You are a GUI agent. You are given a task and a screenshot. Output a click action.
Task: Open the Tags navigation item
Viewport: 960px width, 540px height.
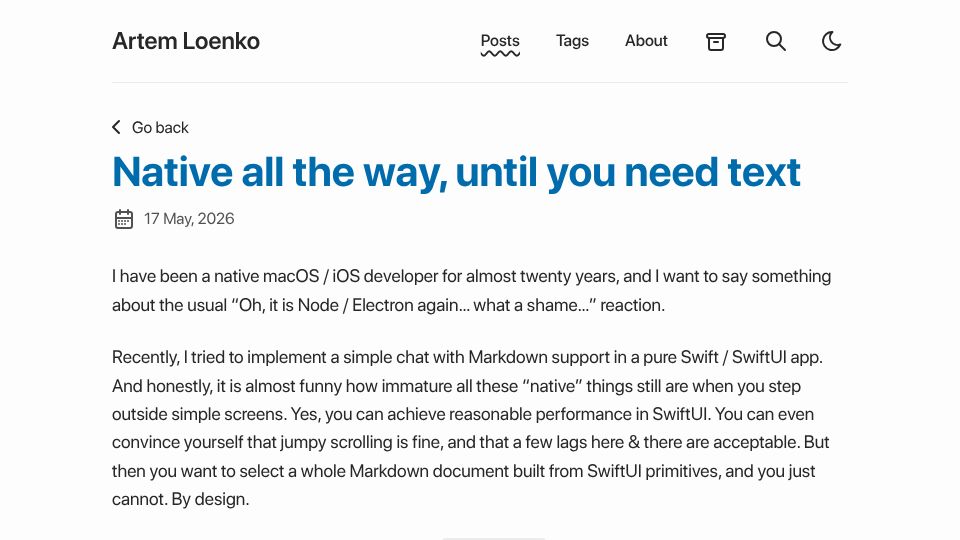coord(572,40)
